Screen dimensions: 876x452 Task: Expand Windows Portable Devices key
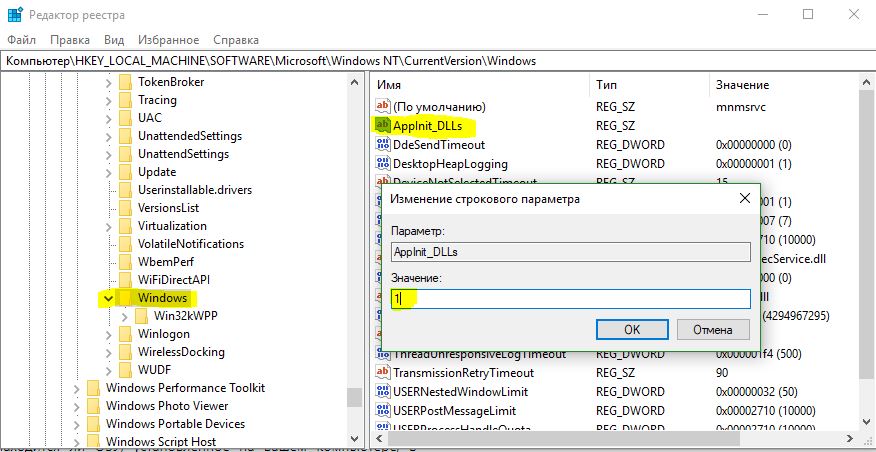click(77, 424)
